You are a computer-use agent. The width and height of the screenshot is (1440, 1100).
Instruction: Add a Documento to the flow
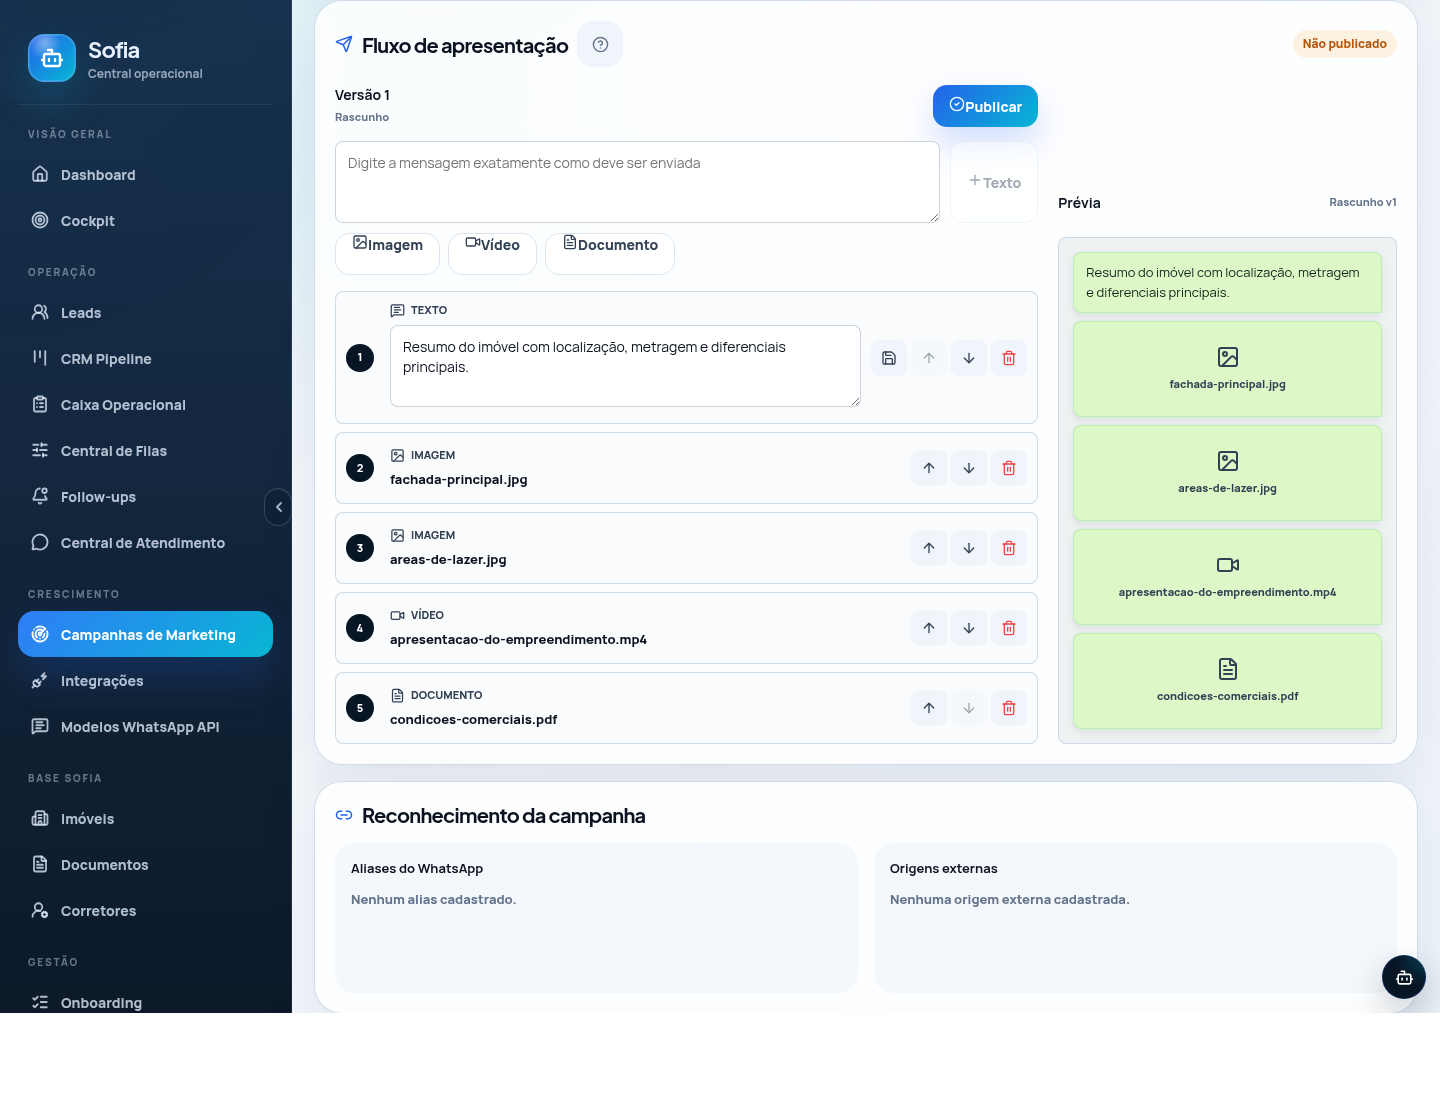click(610, 253)
